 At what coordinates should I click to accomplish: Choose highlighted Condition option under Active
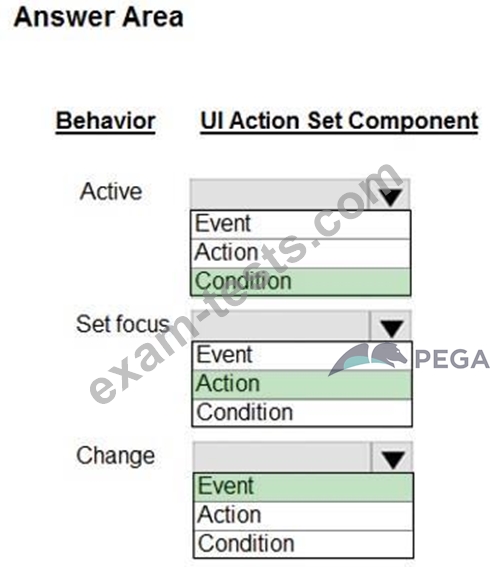pos(301,282)
